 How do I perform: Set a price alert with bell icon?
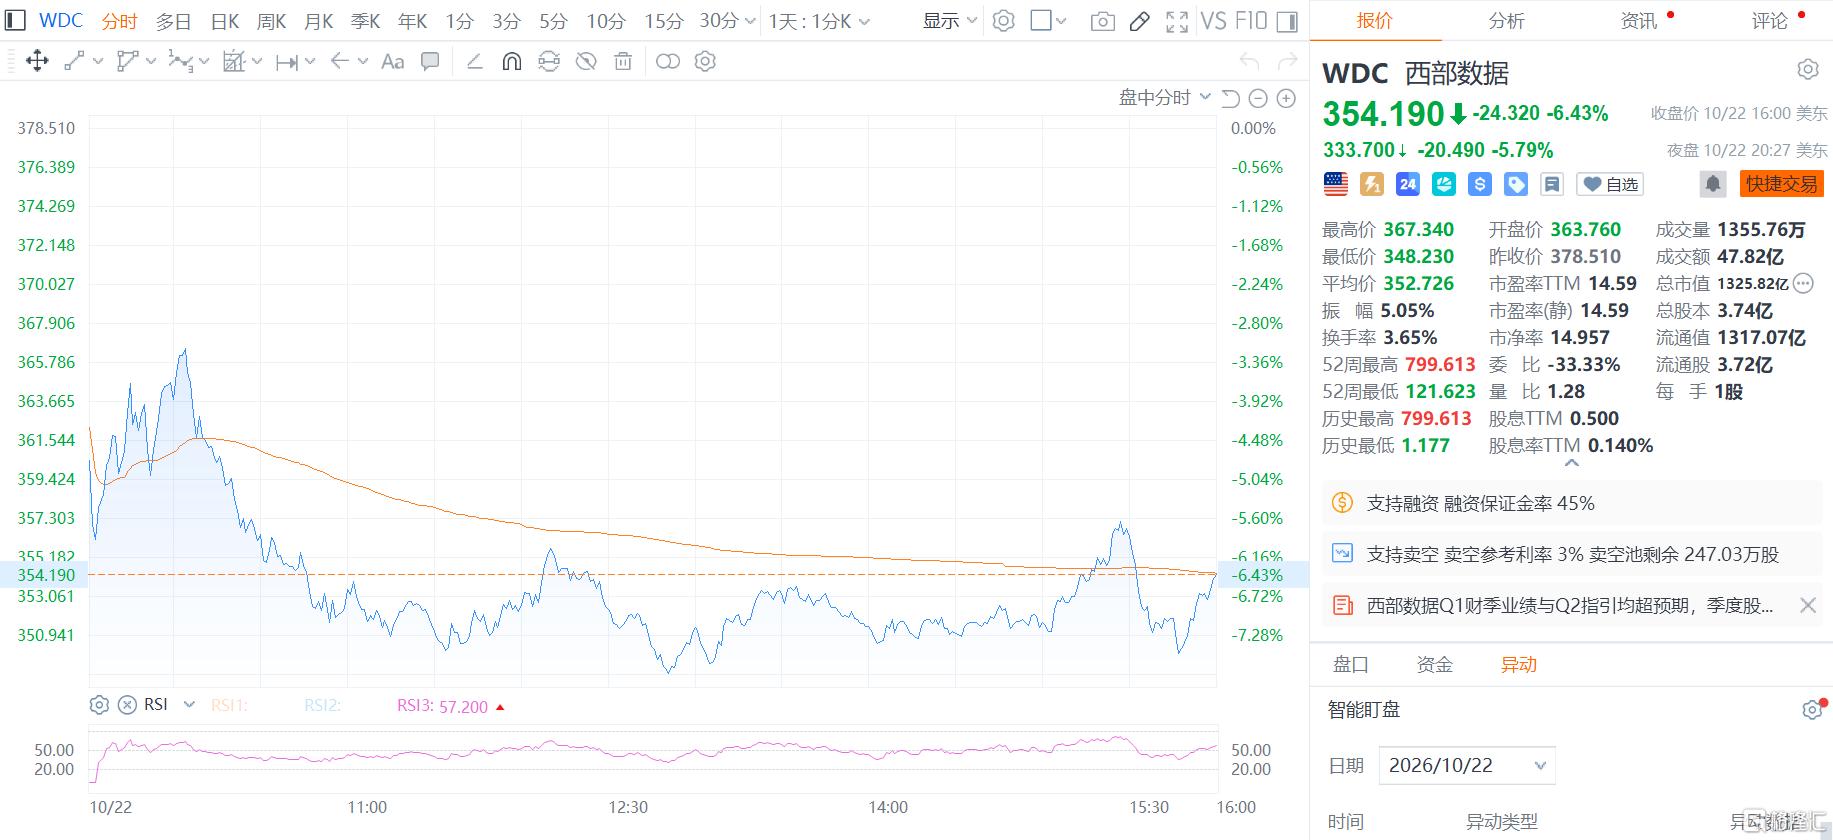click(1713, 184)
